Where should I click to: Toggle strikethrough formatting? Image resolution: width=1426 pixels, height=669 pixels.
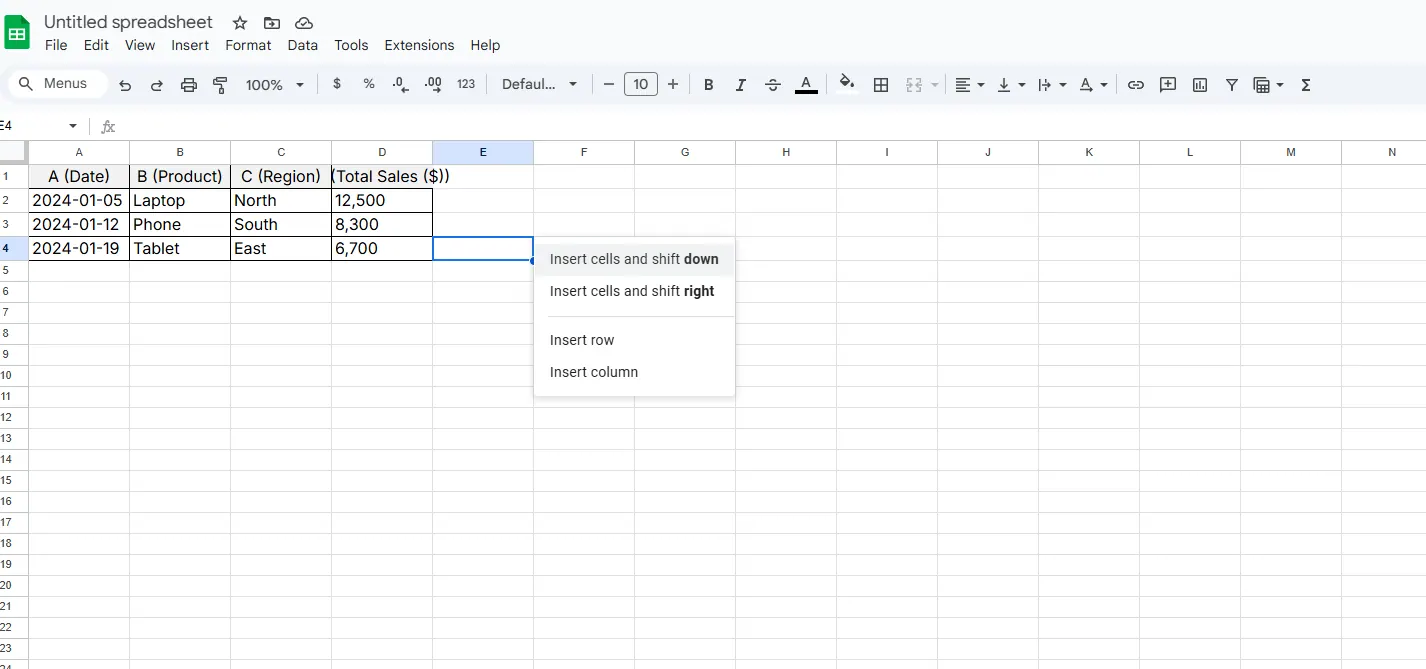[772, 85]
